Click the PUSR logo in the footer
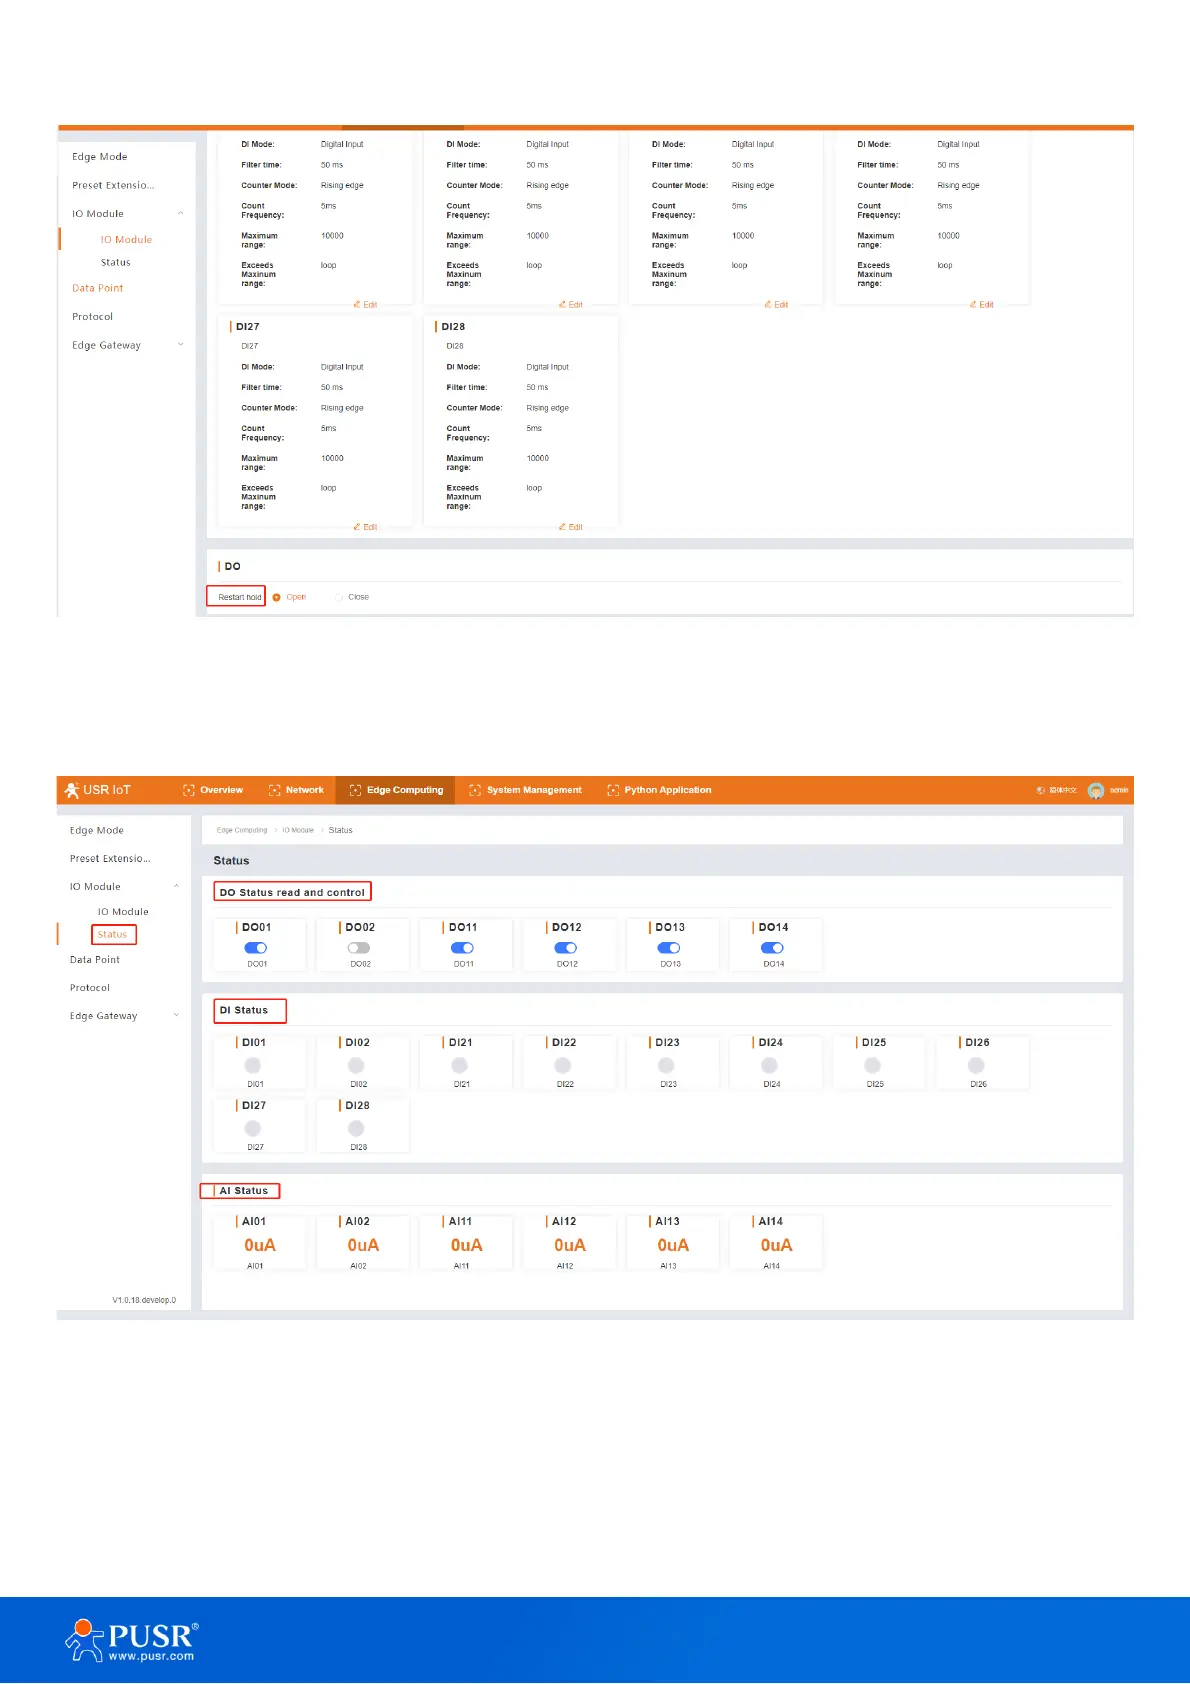This screenshot has height=1684, width=1190. 132,1641
